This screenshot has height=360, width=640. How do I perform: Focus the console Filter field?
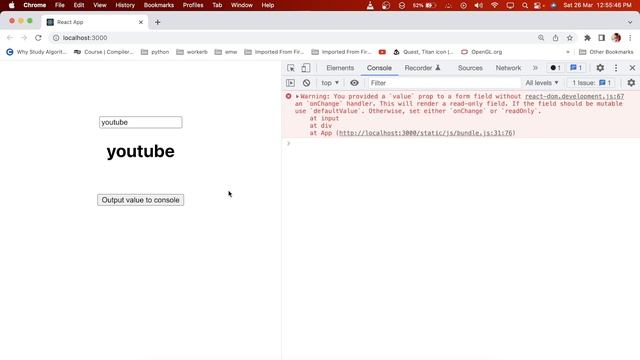(443, 83)
